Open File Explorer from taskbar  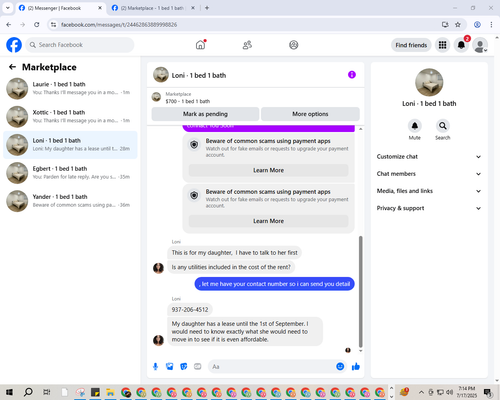pos(110,392)
